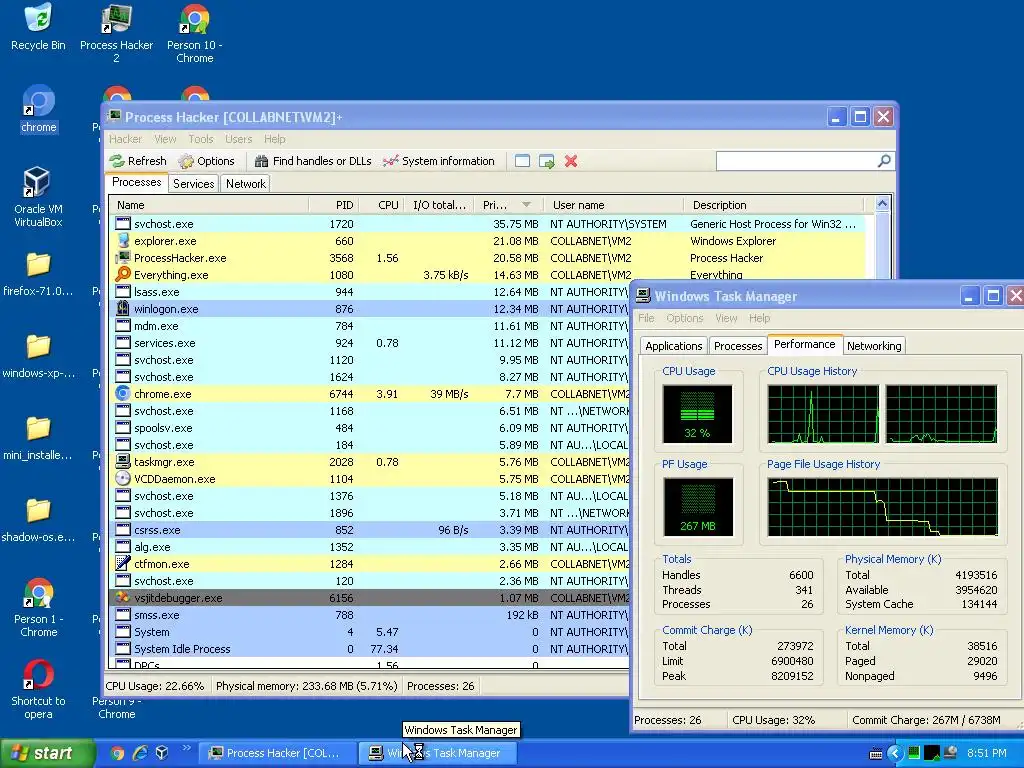Sort by the CPU column header
Image resolution: width=1024 pixels, height=768 pixels.
tap(381, 205)
